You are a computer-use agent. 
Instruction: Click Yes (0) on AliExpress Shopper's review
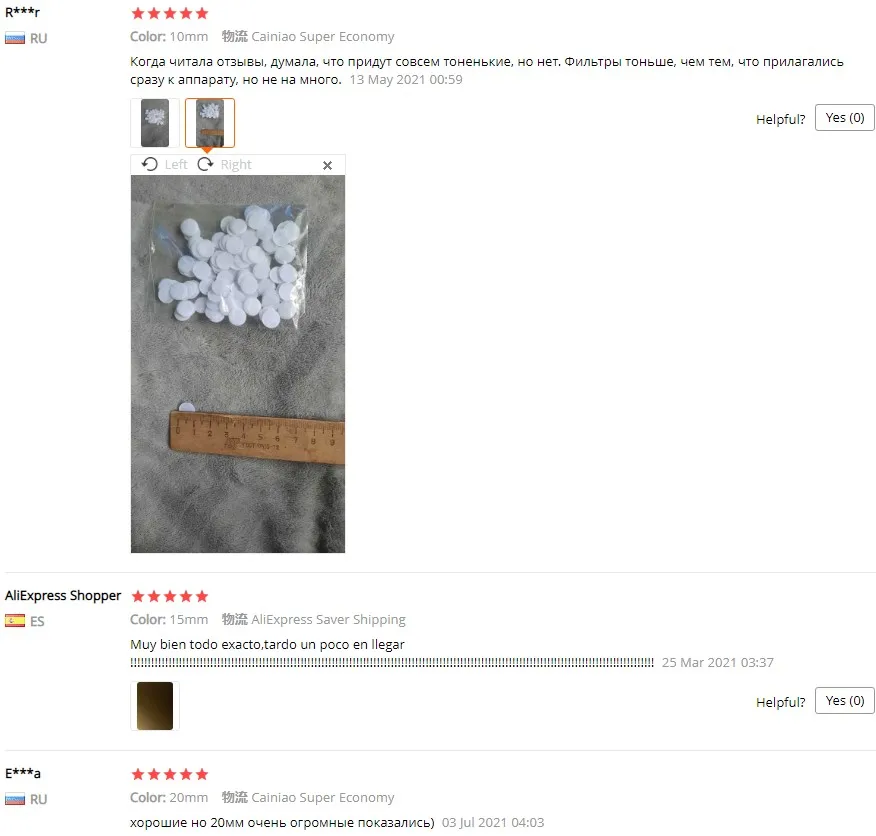pyautogui.click(x=844, y=700)
